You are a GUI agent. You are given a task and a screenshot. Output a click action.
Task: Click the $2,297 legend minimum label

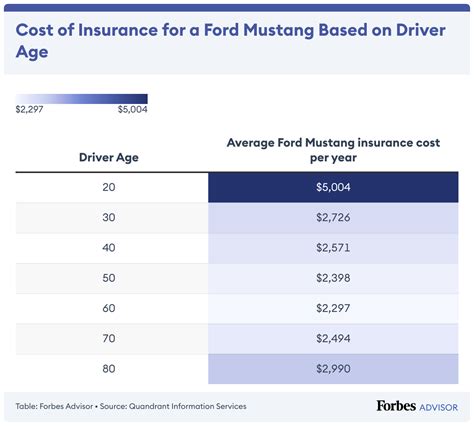(x=29, y=109)
